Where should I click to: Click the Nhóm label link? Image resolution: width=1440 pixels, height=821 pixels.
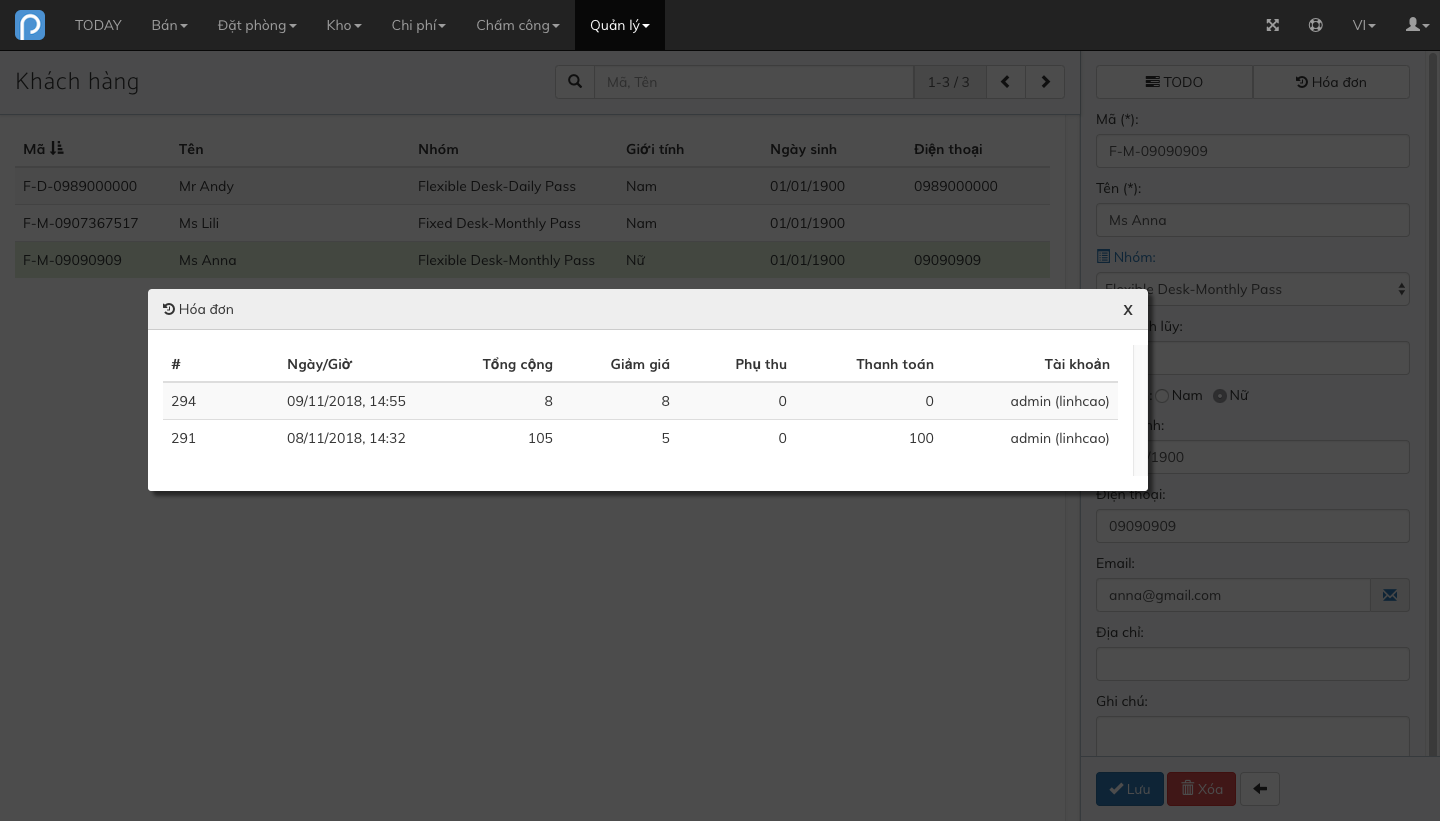[1134, 257]
